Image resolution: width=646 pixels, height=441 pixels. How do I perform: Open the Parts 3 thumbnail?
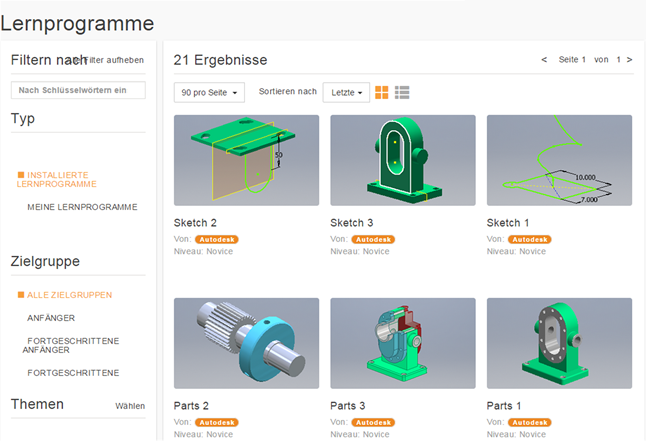point(403,343)
